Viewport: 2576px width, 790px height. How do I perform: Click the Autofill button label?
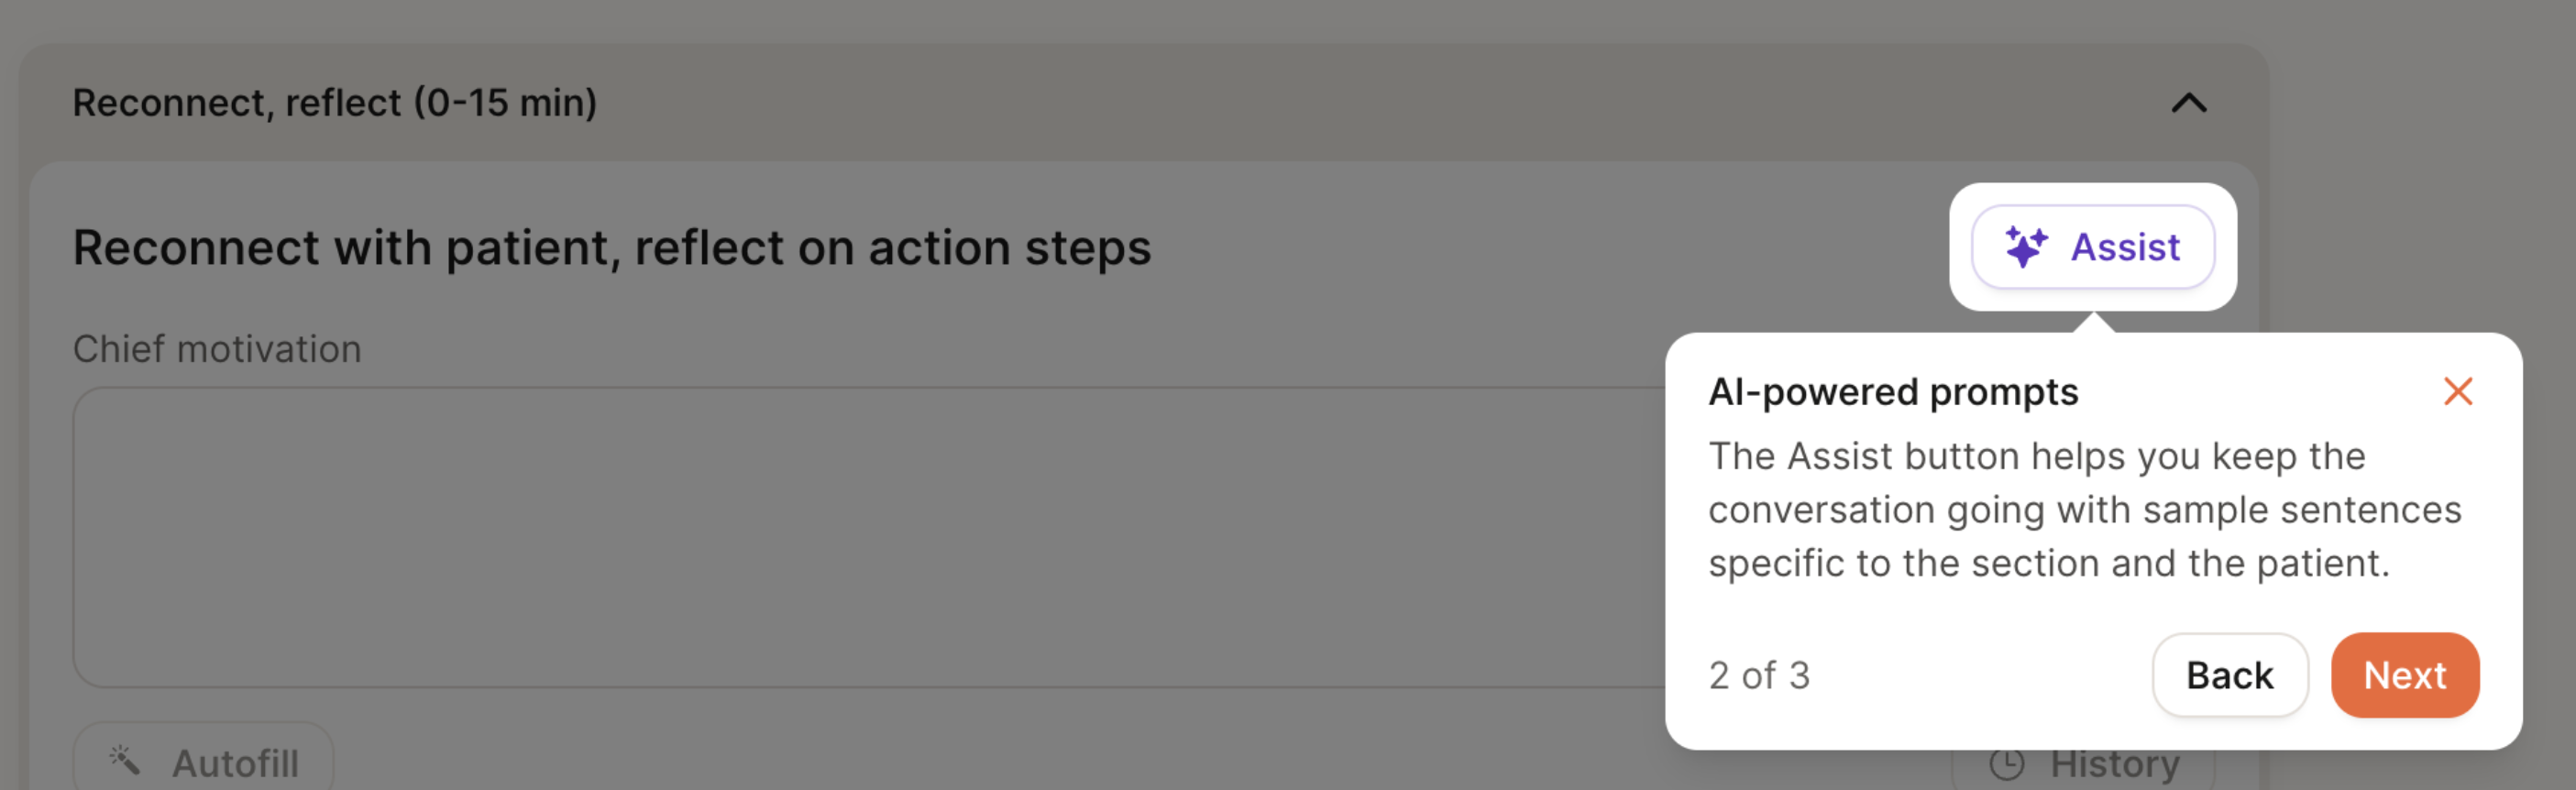click(x=235, y=764)
